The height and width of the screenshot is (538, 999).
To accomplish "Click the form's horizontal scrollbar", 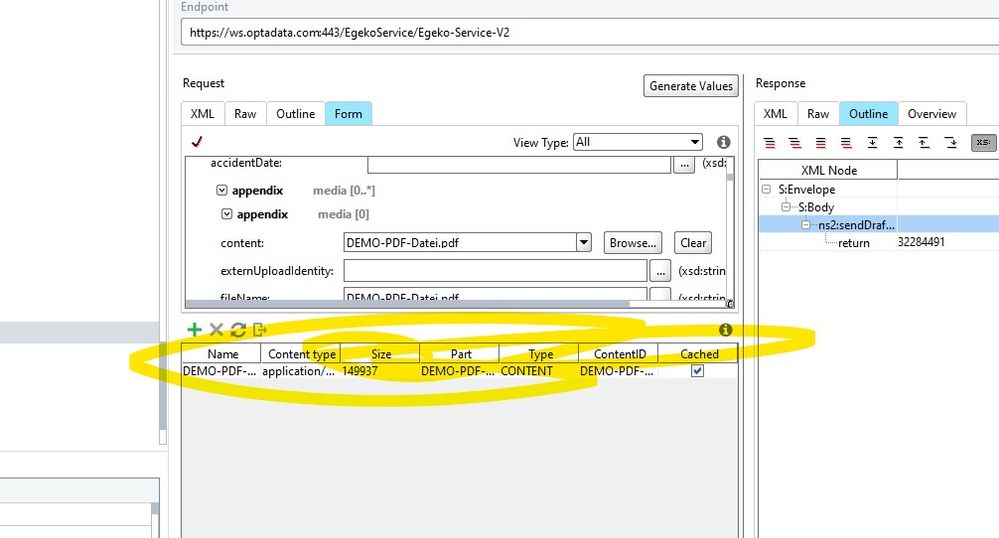I will click(408, 304).
